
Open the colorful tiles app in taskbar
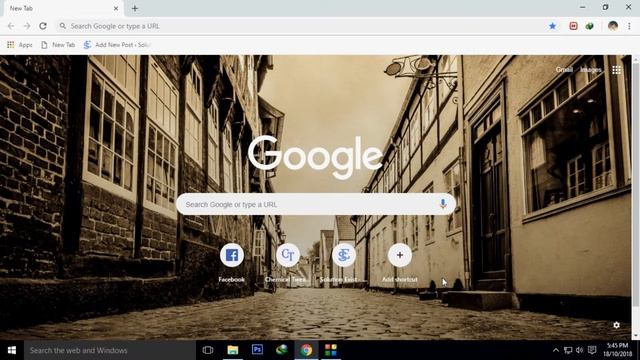click(x=331, y=350)
